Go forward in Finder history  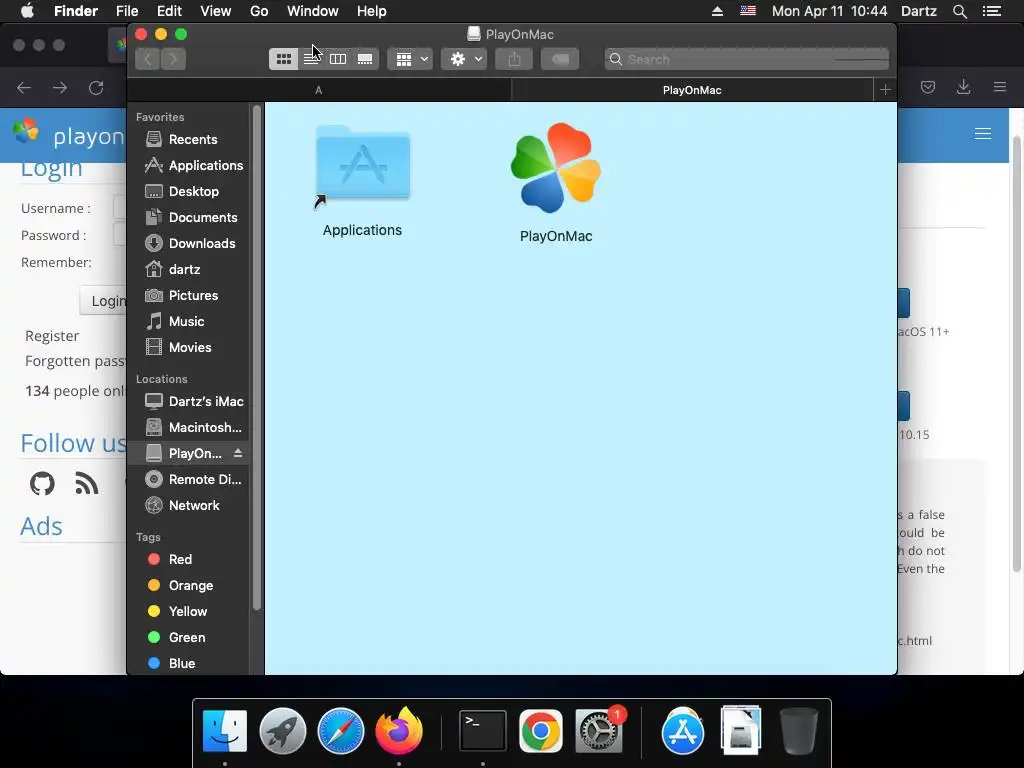[173, 59]
